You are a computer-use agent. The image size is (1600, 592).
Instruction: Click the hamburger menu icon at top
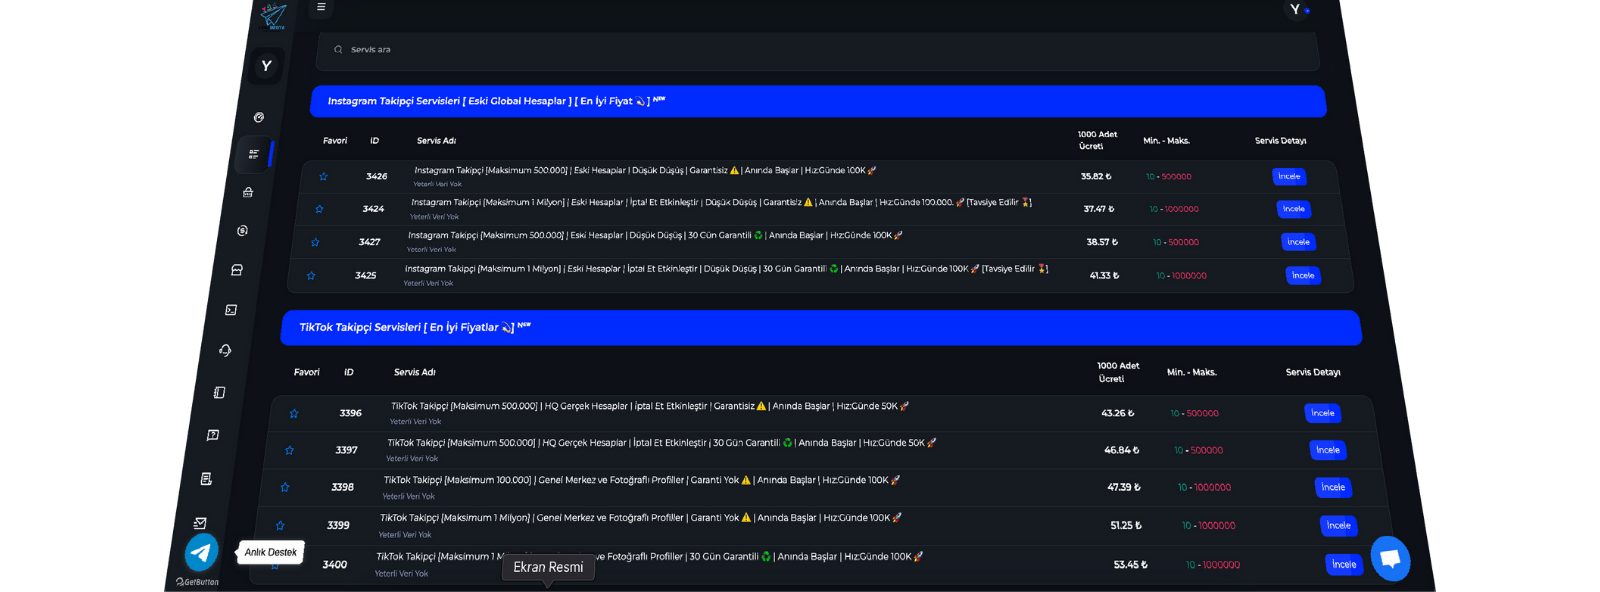(321, 7)
